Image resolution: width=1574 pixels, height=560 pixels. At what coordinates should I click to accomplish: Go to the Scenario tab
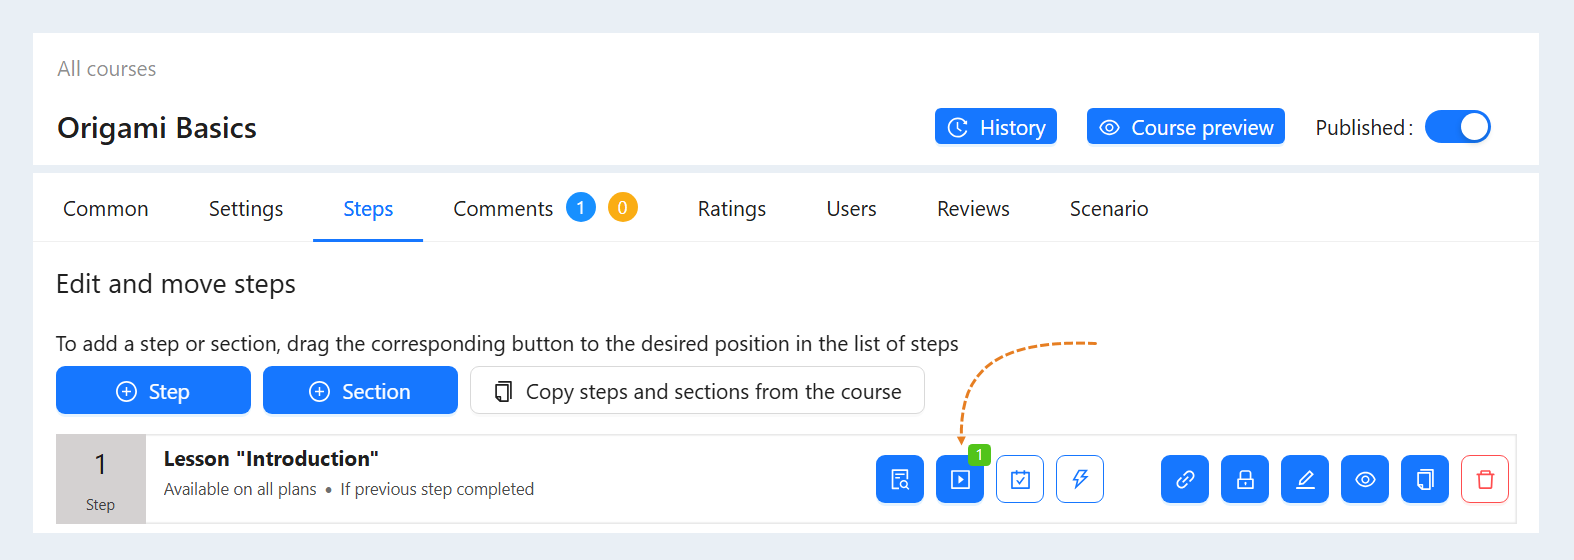(x=1109, y=209)
